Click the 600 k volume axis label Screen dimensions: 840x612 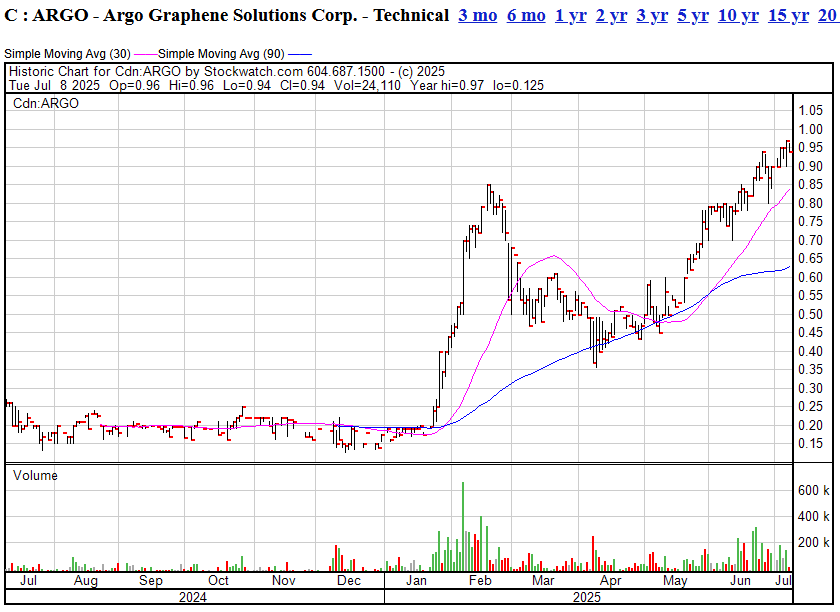(x=814, y=490)
